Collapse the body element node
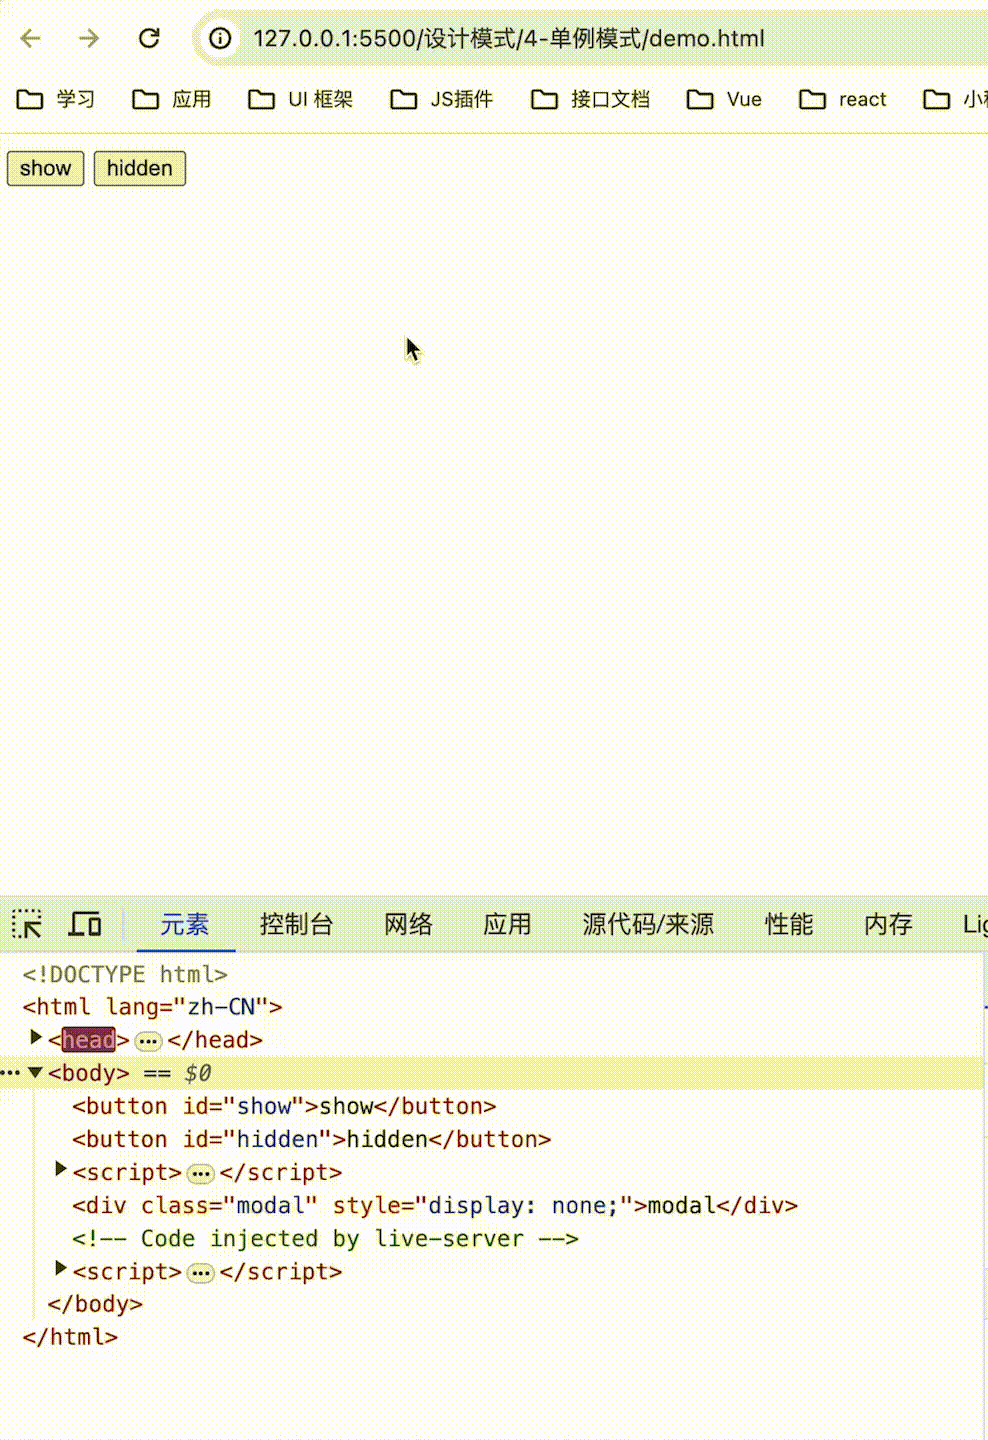Image resolution: width=988 pixels, height=1440 pixels. tap(36, 1072)
